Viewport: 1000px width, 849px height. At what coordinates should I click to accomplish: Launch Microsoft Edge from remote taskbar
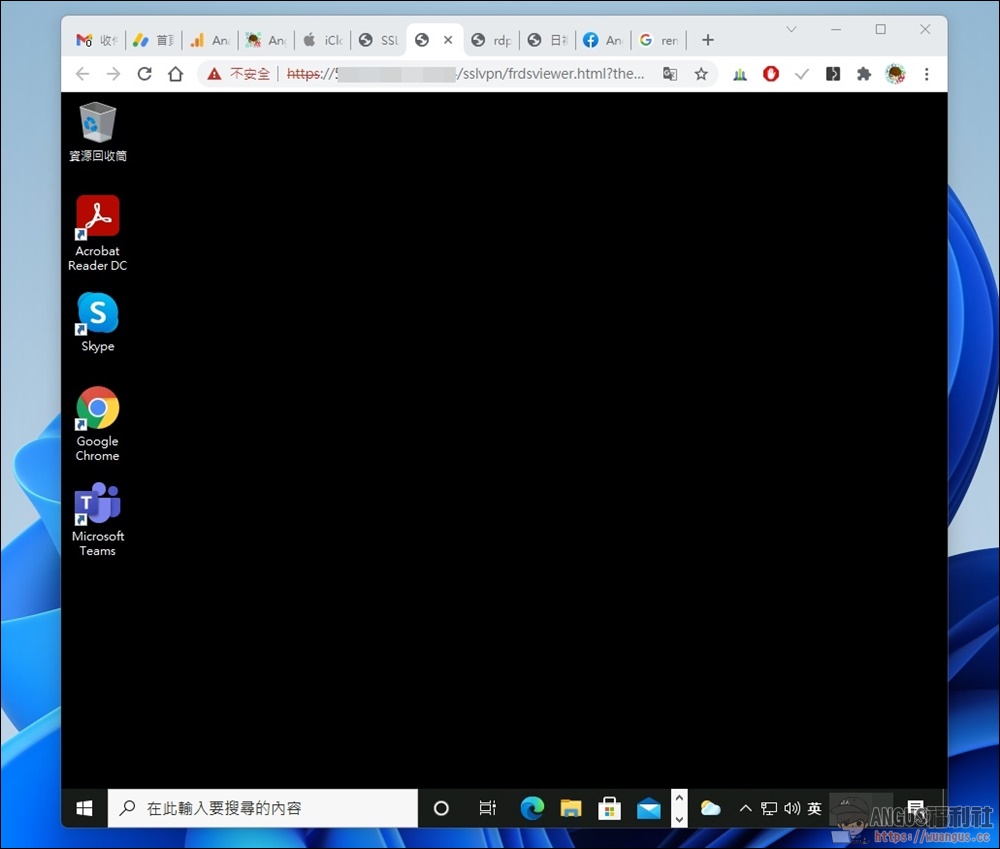(532, 809)
